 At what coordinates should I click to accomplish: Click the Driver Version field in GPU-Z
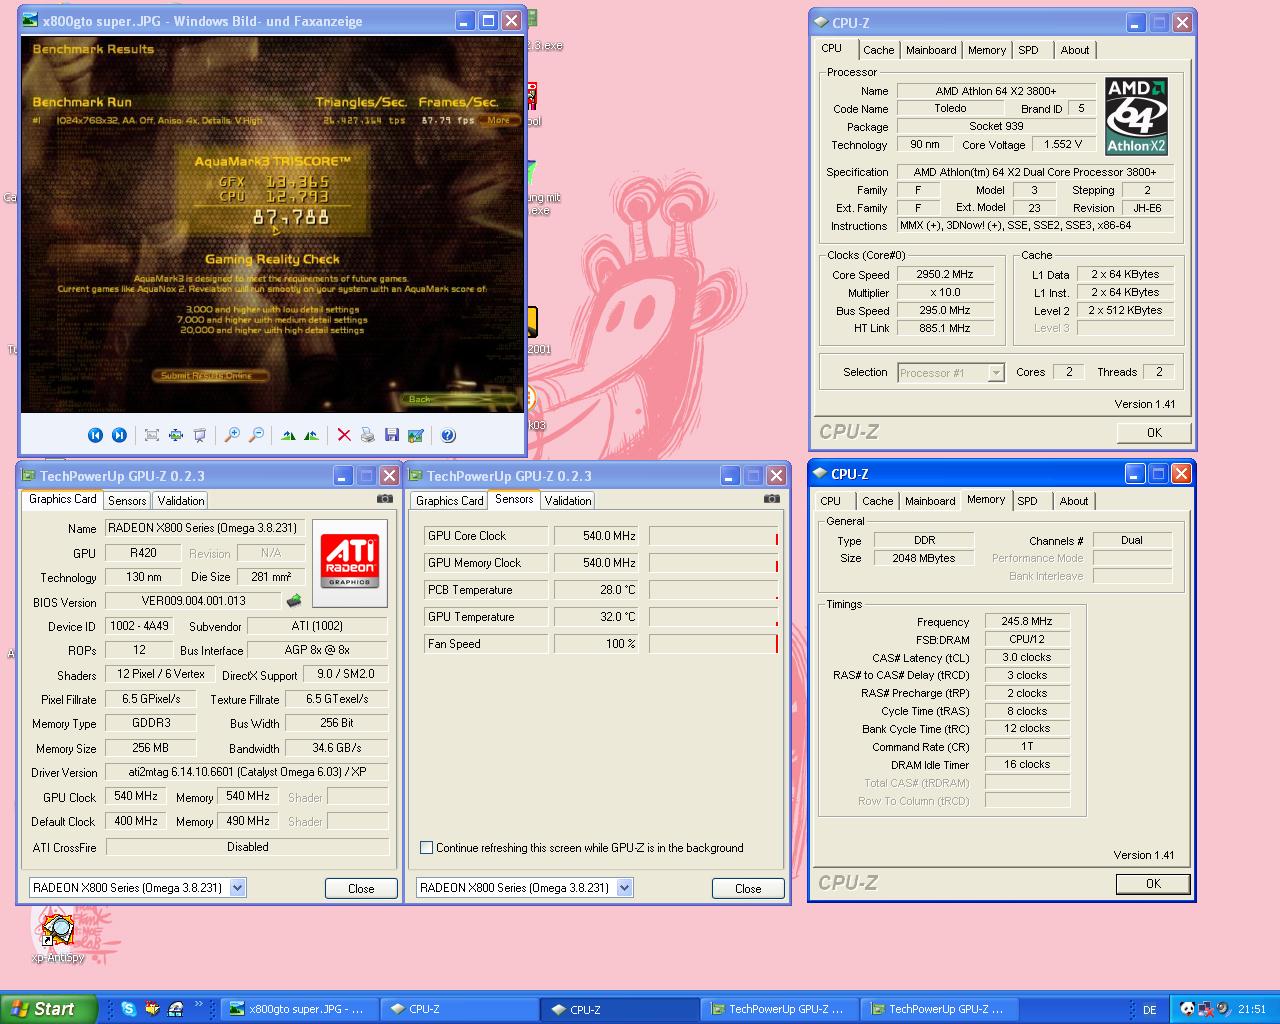pyautogui.click(x=247, y=773)
